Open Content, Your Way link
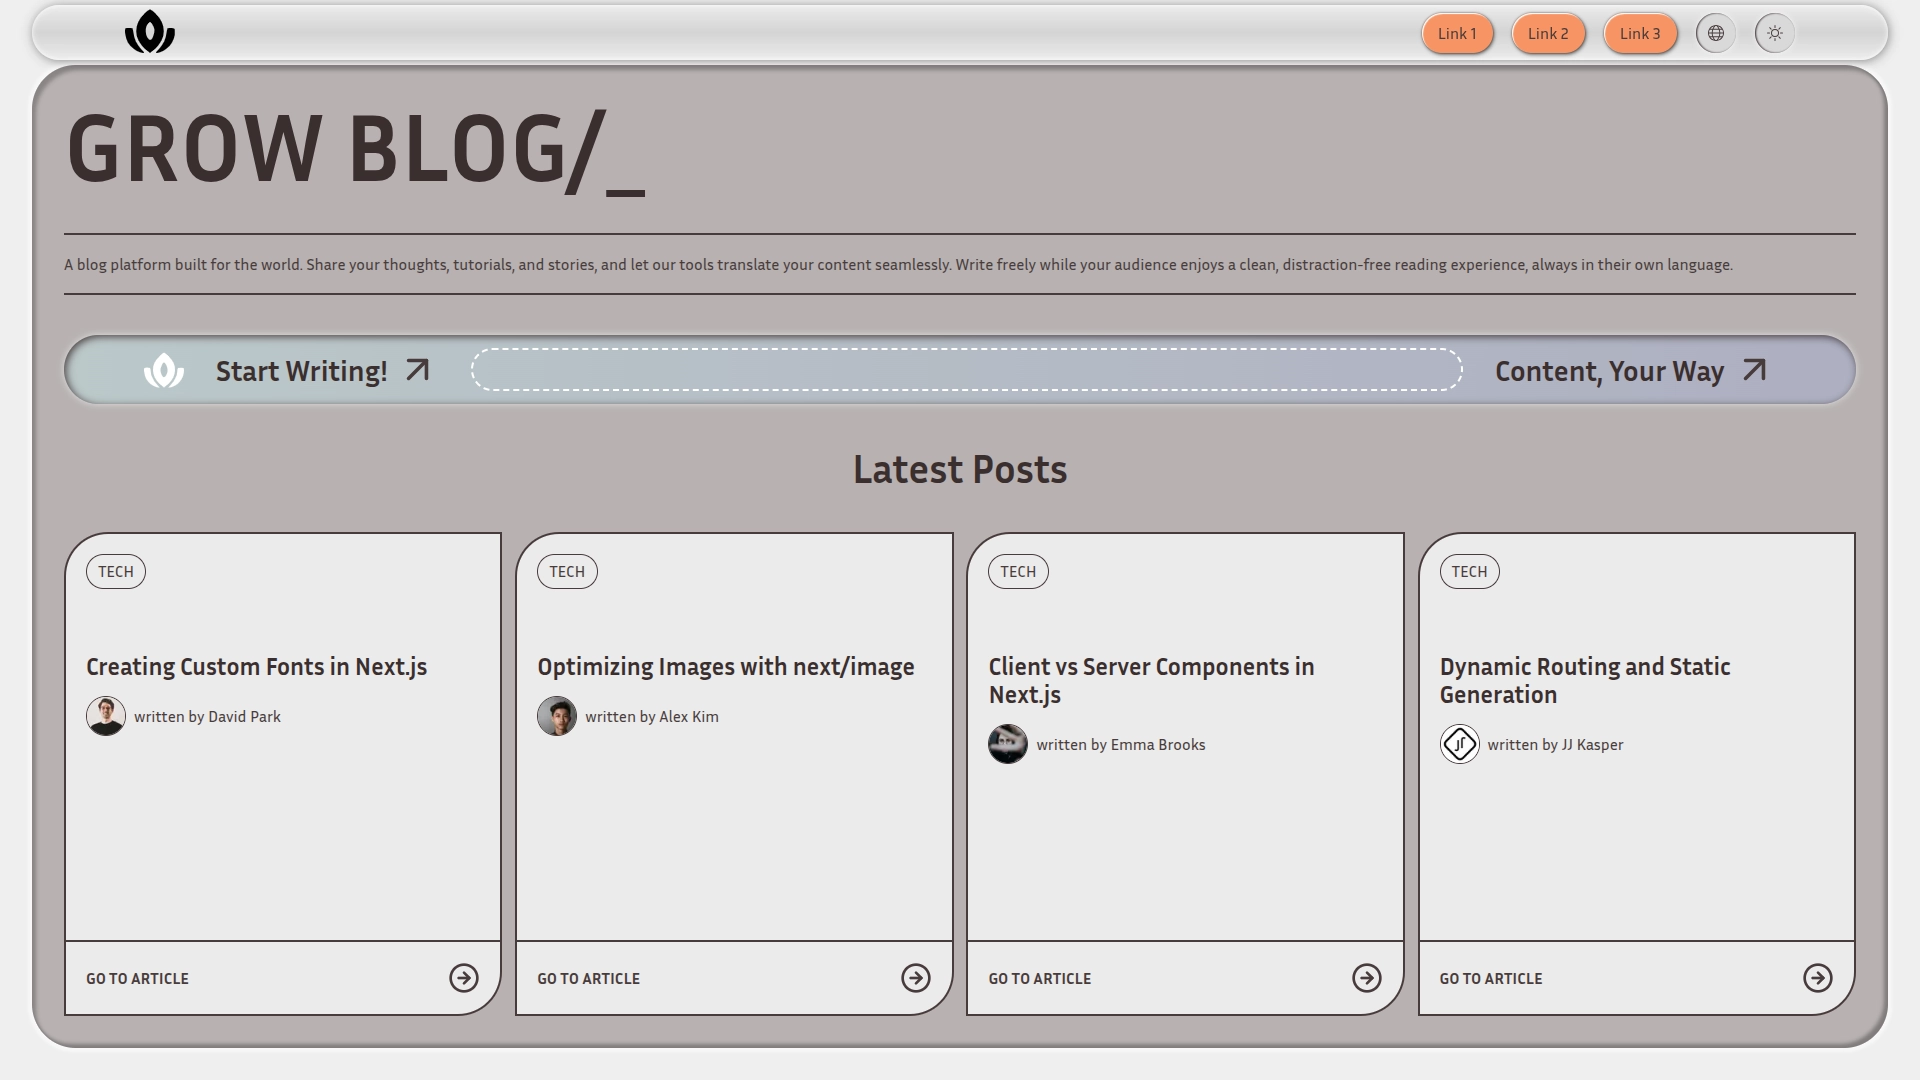 pos(1609,370)
